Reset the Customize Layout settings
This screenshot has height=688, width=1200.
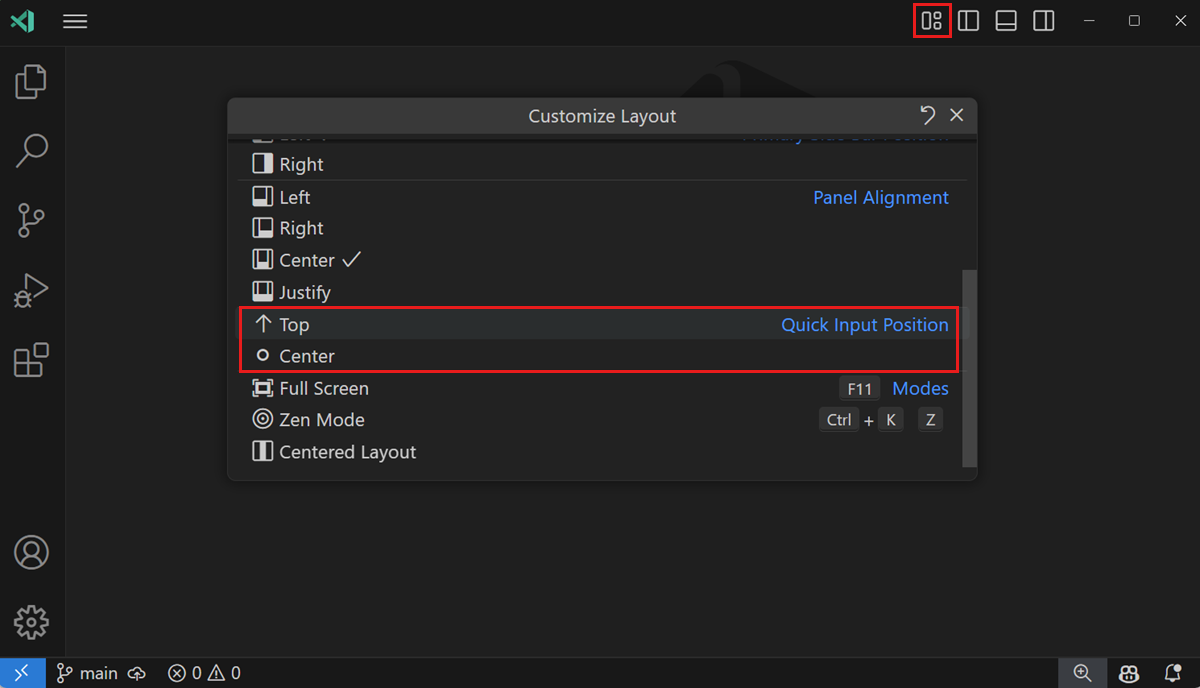[x=927, y=115]
